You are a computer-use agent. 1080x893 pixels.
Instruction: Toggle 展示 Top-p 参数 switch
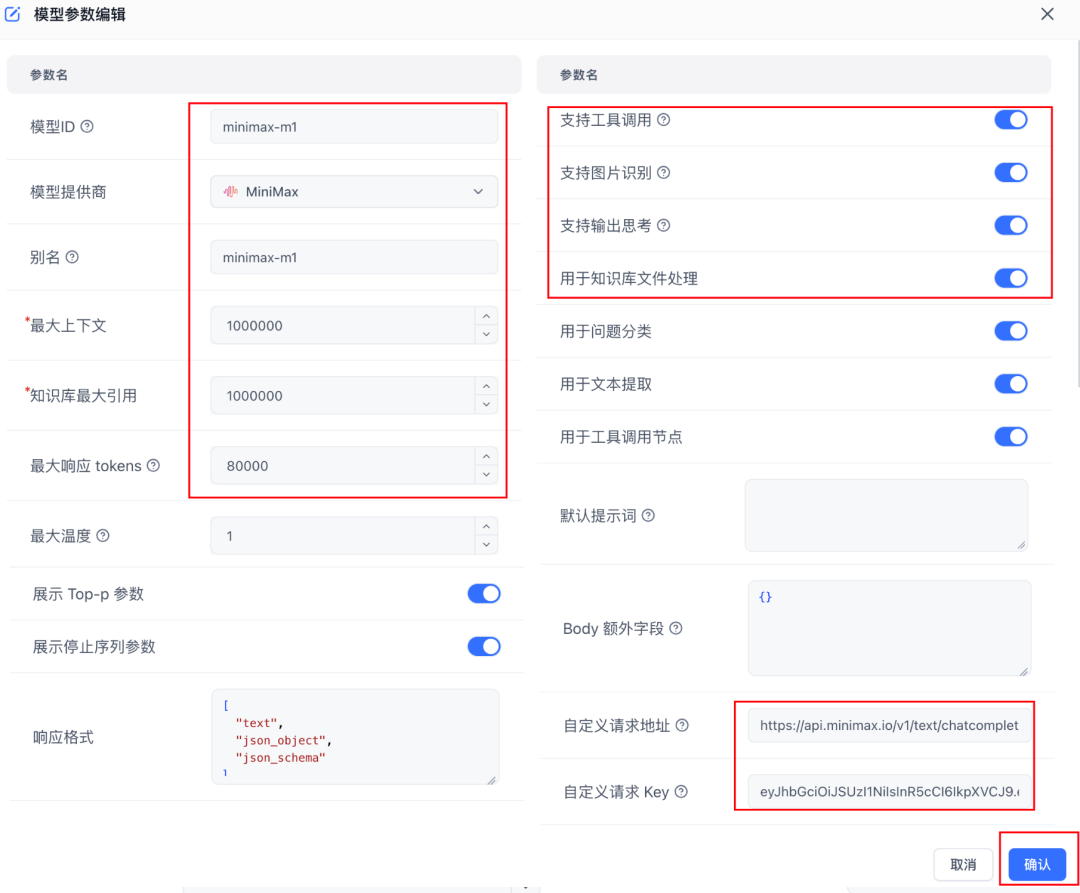tap(484, 593)
